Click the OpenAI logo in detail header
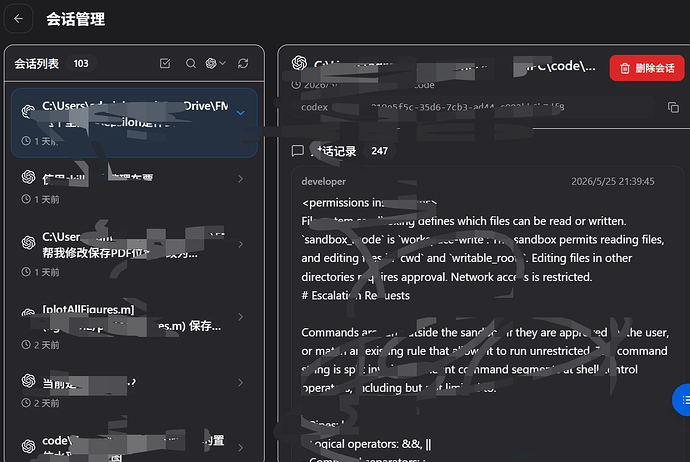 click(299, 63)
